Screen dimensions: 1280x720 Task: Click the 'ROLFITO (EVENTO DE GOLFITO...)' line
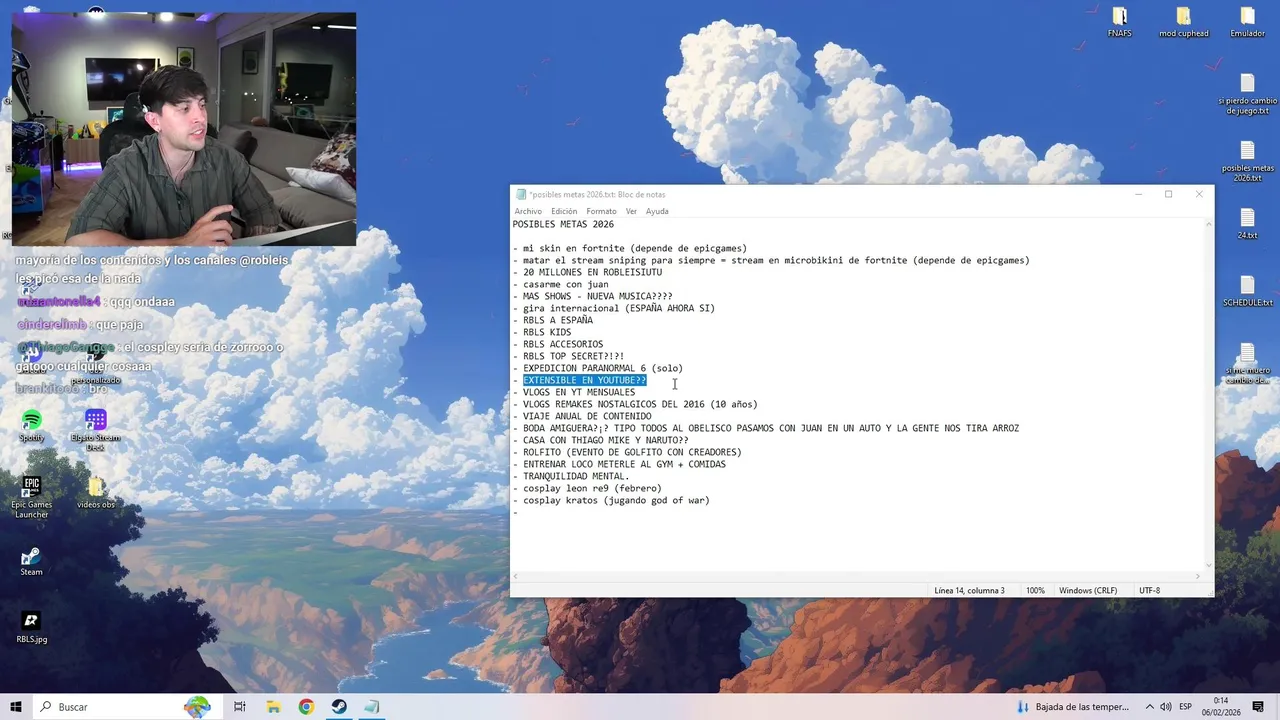click(x=627, y=452)
